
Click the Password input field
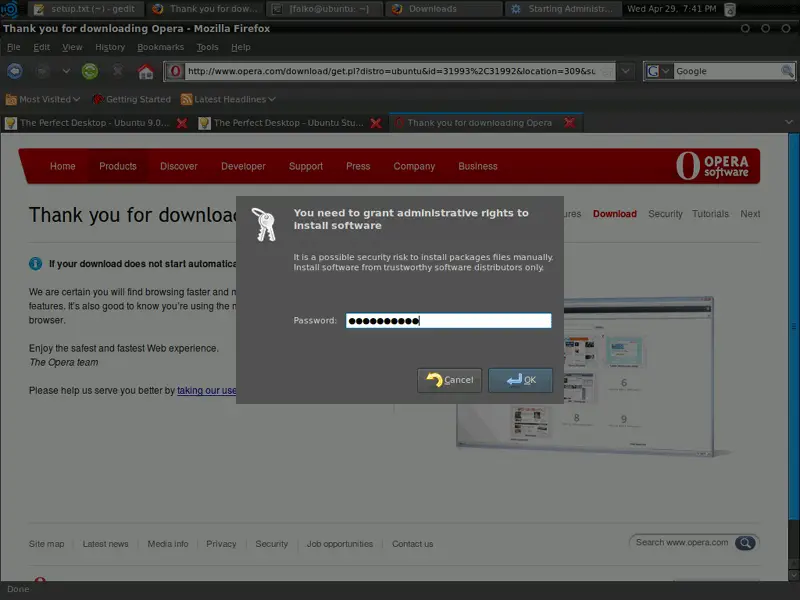pyautogui.click(x=448, y=320)
